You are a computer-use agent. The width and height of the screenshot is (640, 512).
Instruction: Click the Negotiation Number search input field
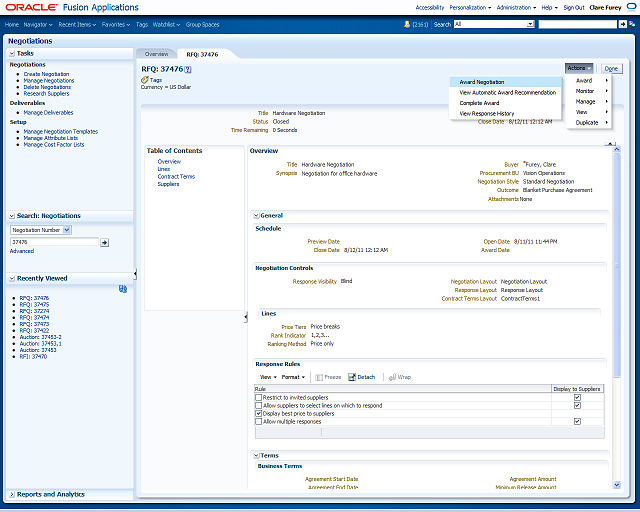click(54, 242)
